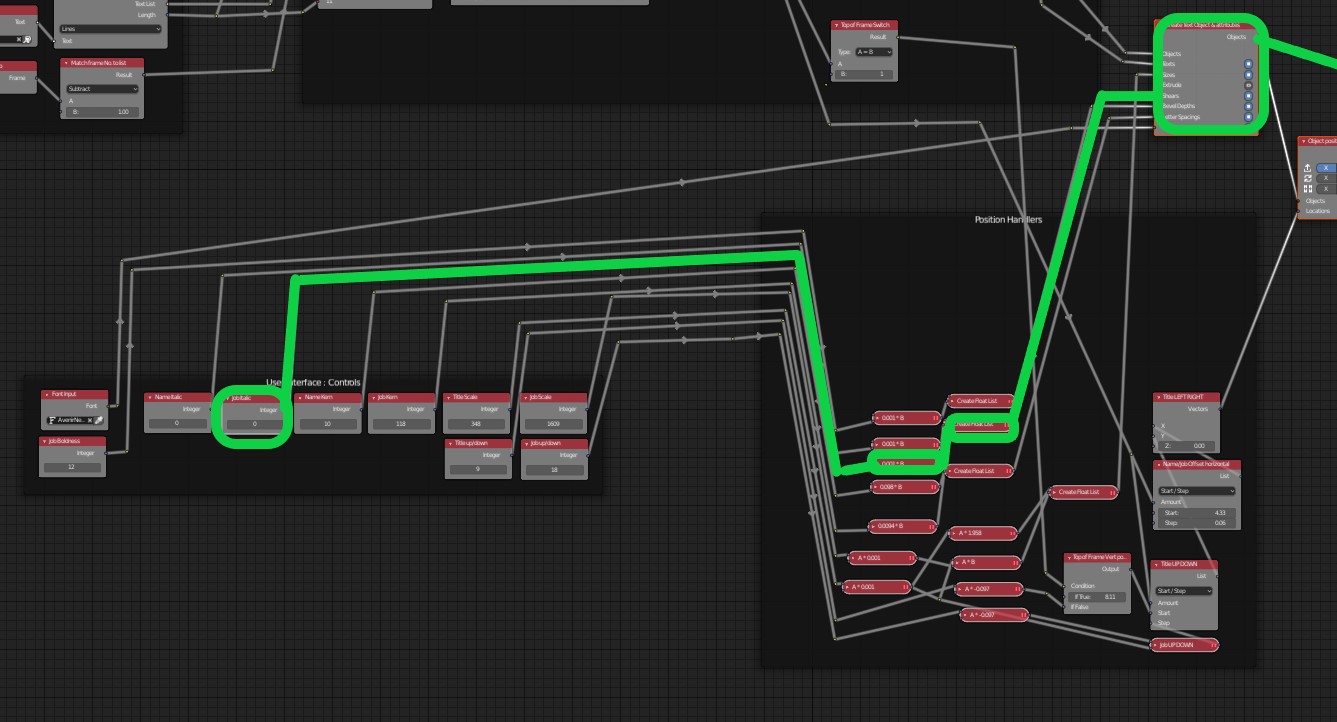Collapse the Top of Frame Switch node
The height and width of the screenshot is (722, 1337).
(x=836, y=25)
